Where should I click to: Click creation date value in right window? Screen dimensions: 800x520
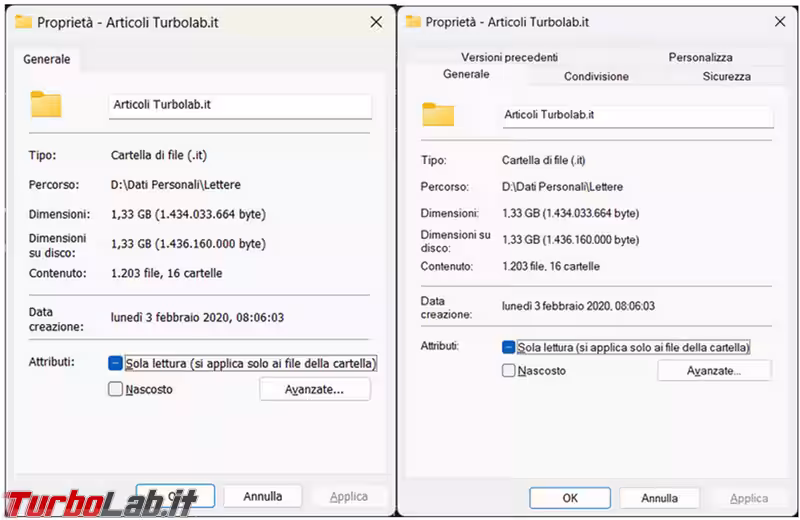point(578,306)
